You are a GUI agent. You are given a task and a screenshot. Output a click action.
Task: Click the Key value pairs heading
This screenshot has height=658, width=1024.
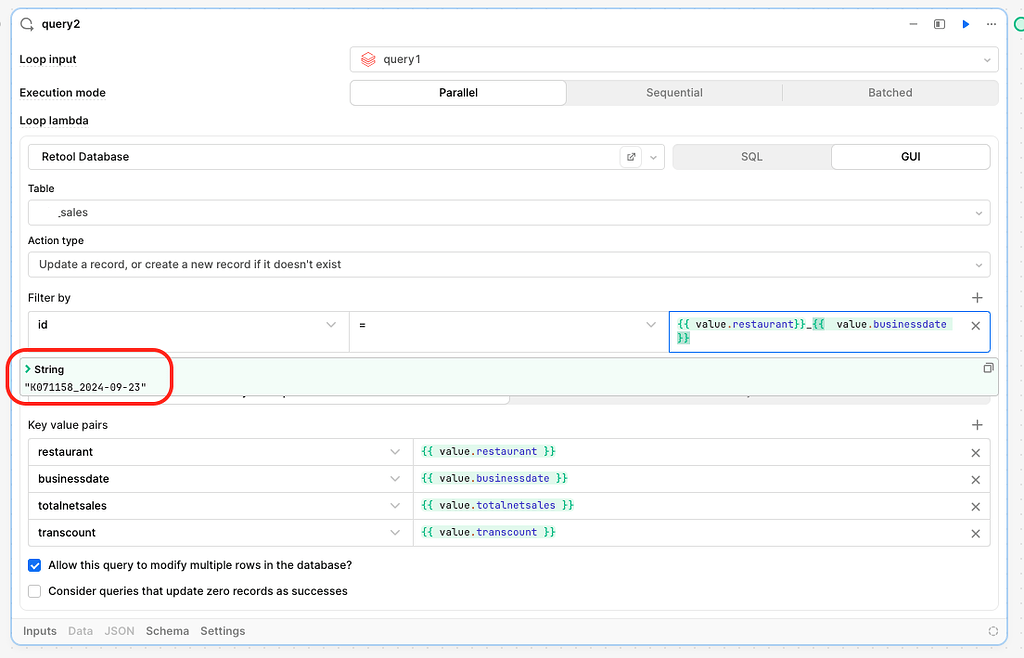68,425
